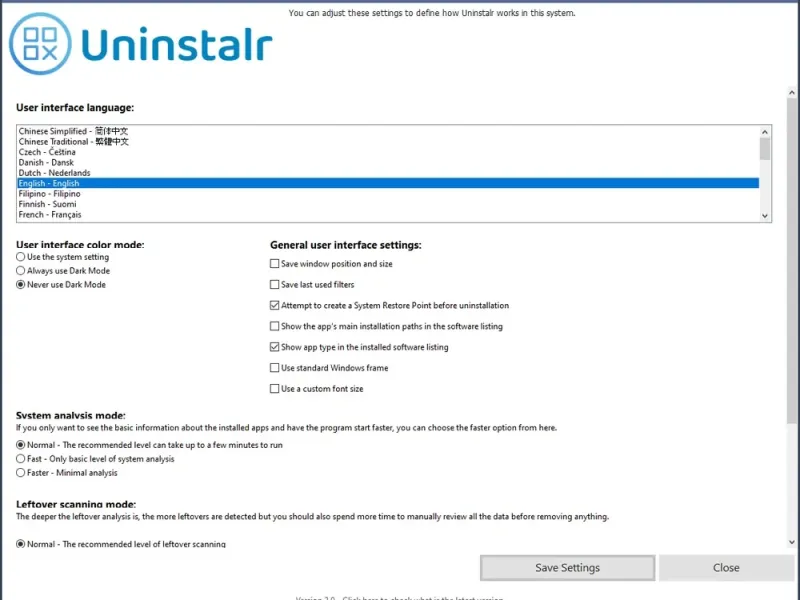Click main page scroll-up arrow

point(792,92)
